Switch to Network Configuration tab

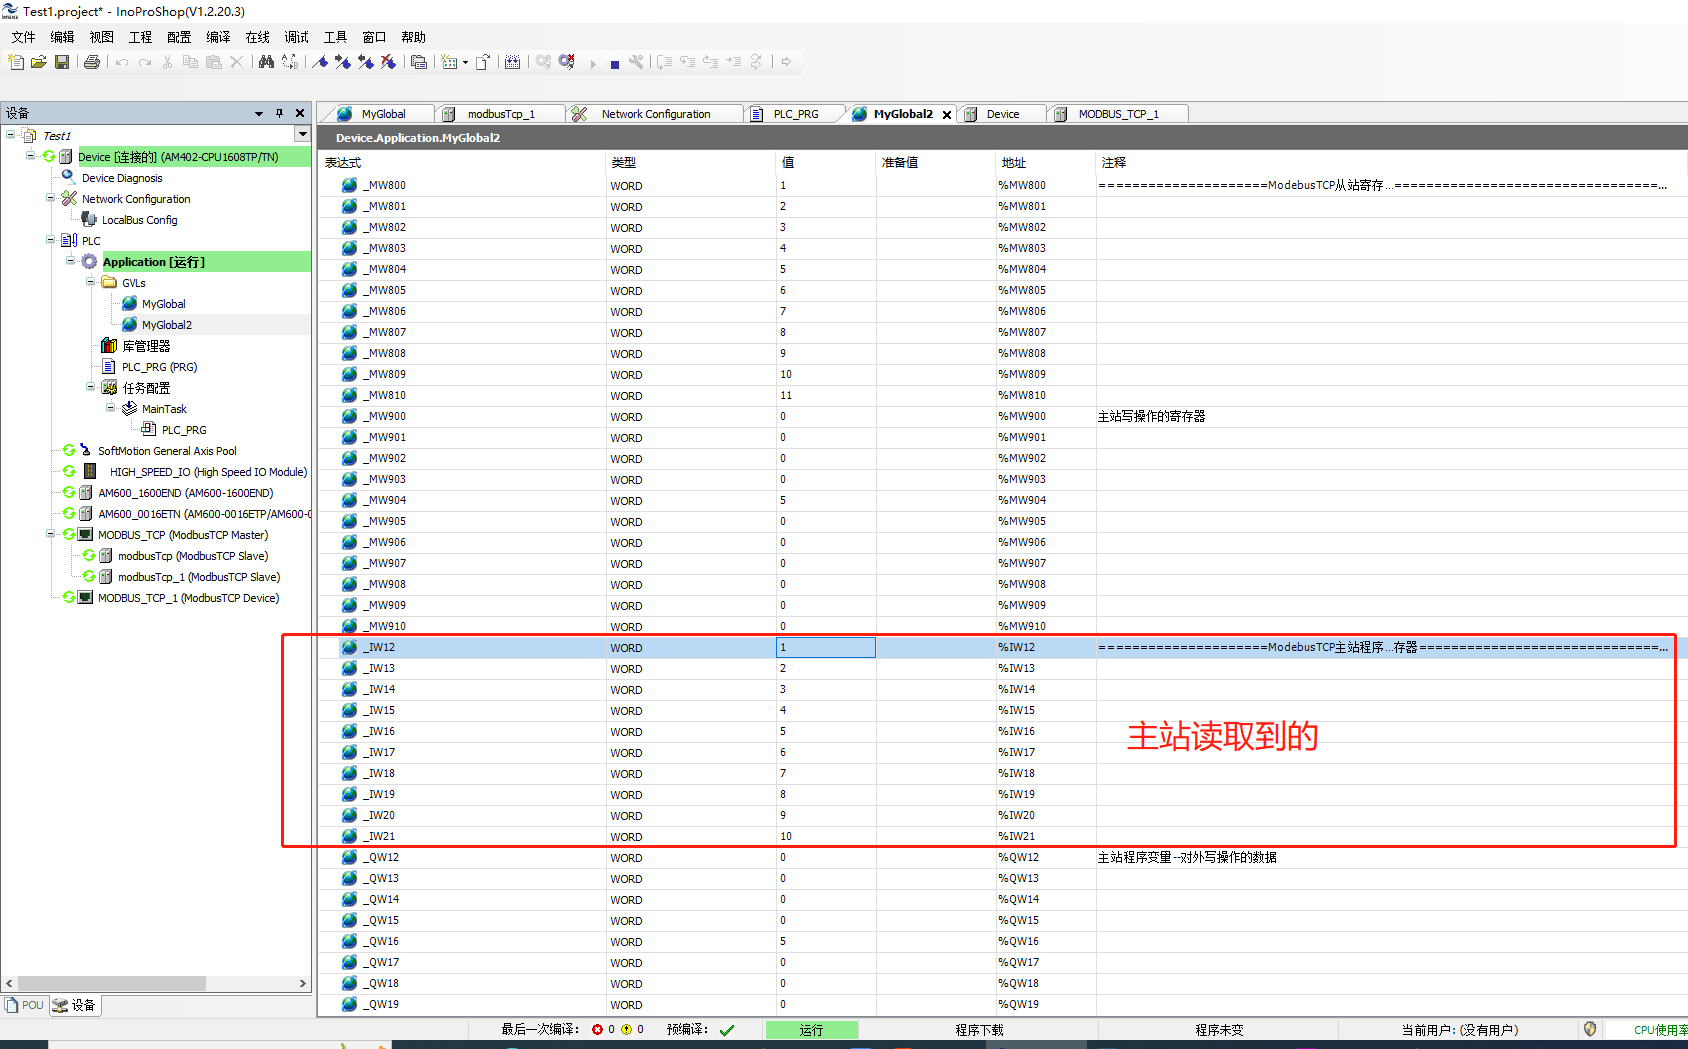656,114
